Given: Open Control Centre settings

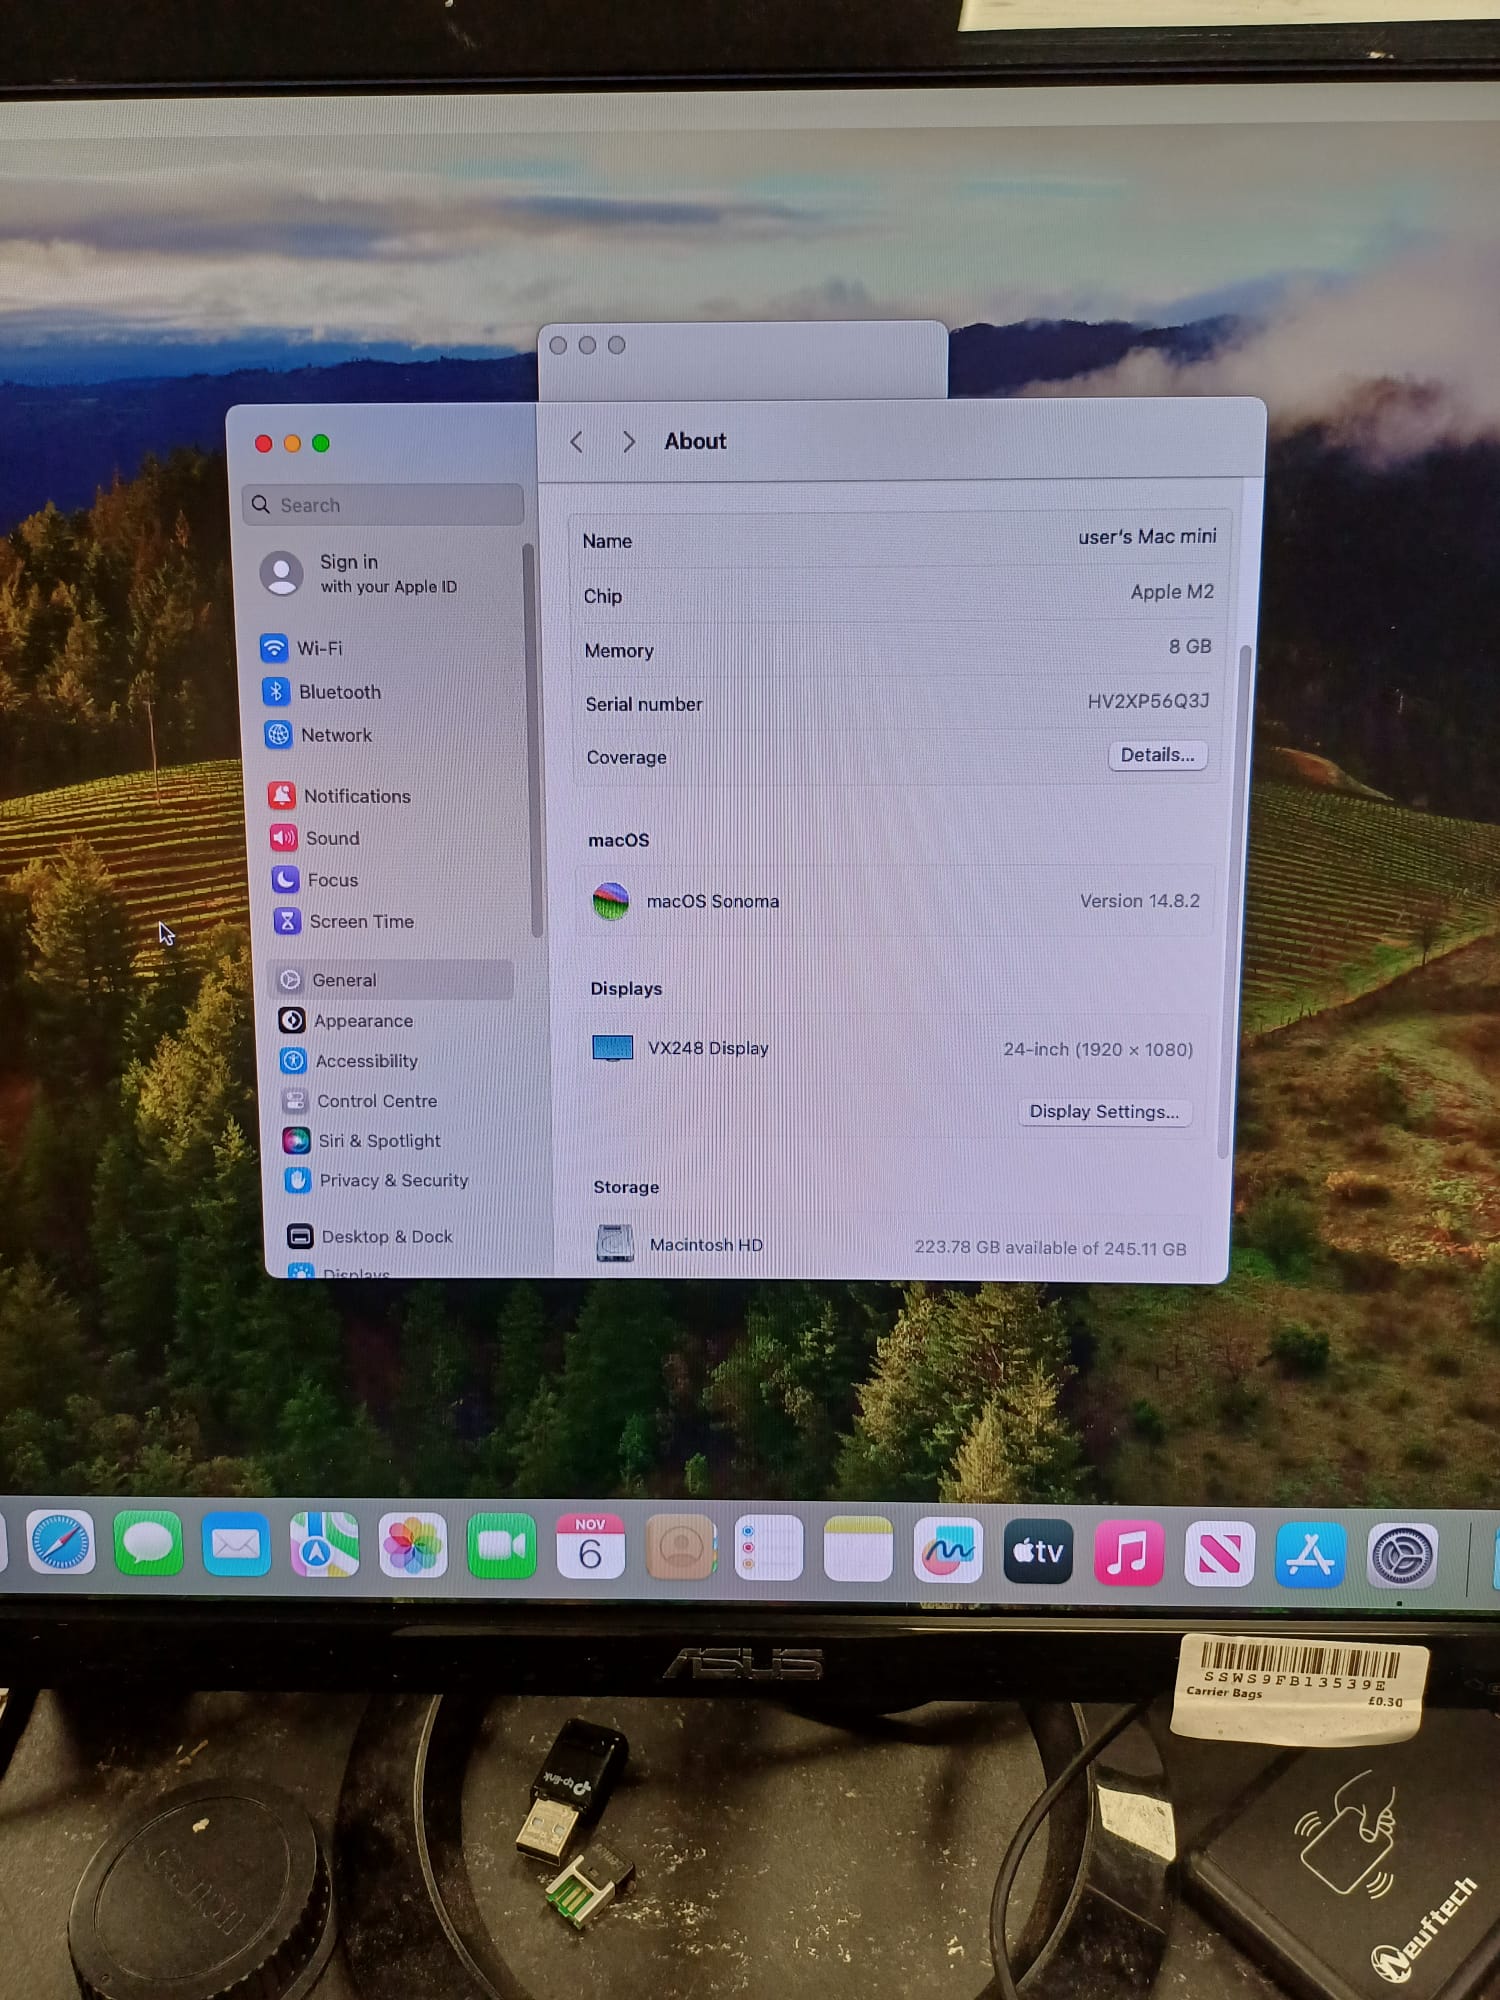Looking at the screenshot, I should 376,1101.
